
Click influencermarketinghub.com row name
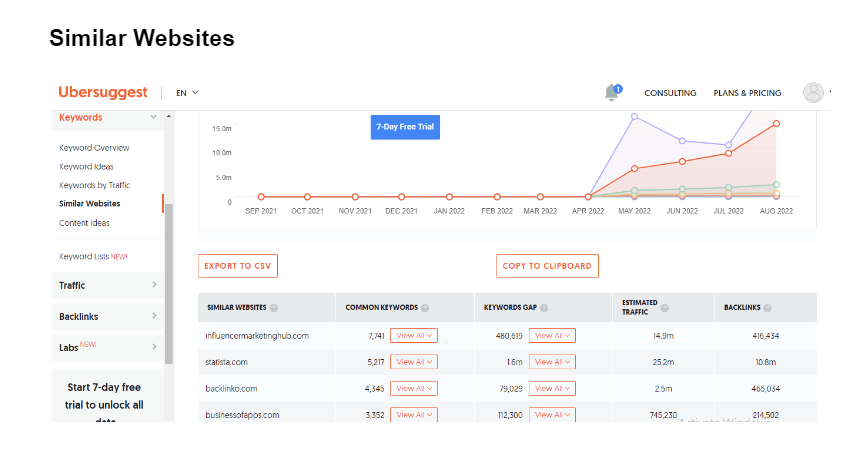[257, 336]
